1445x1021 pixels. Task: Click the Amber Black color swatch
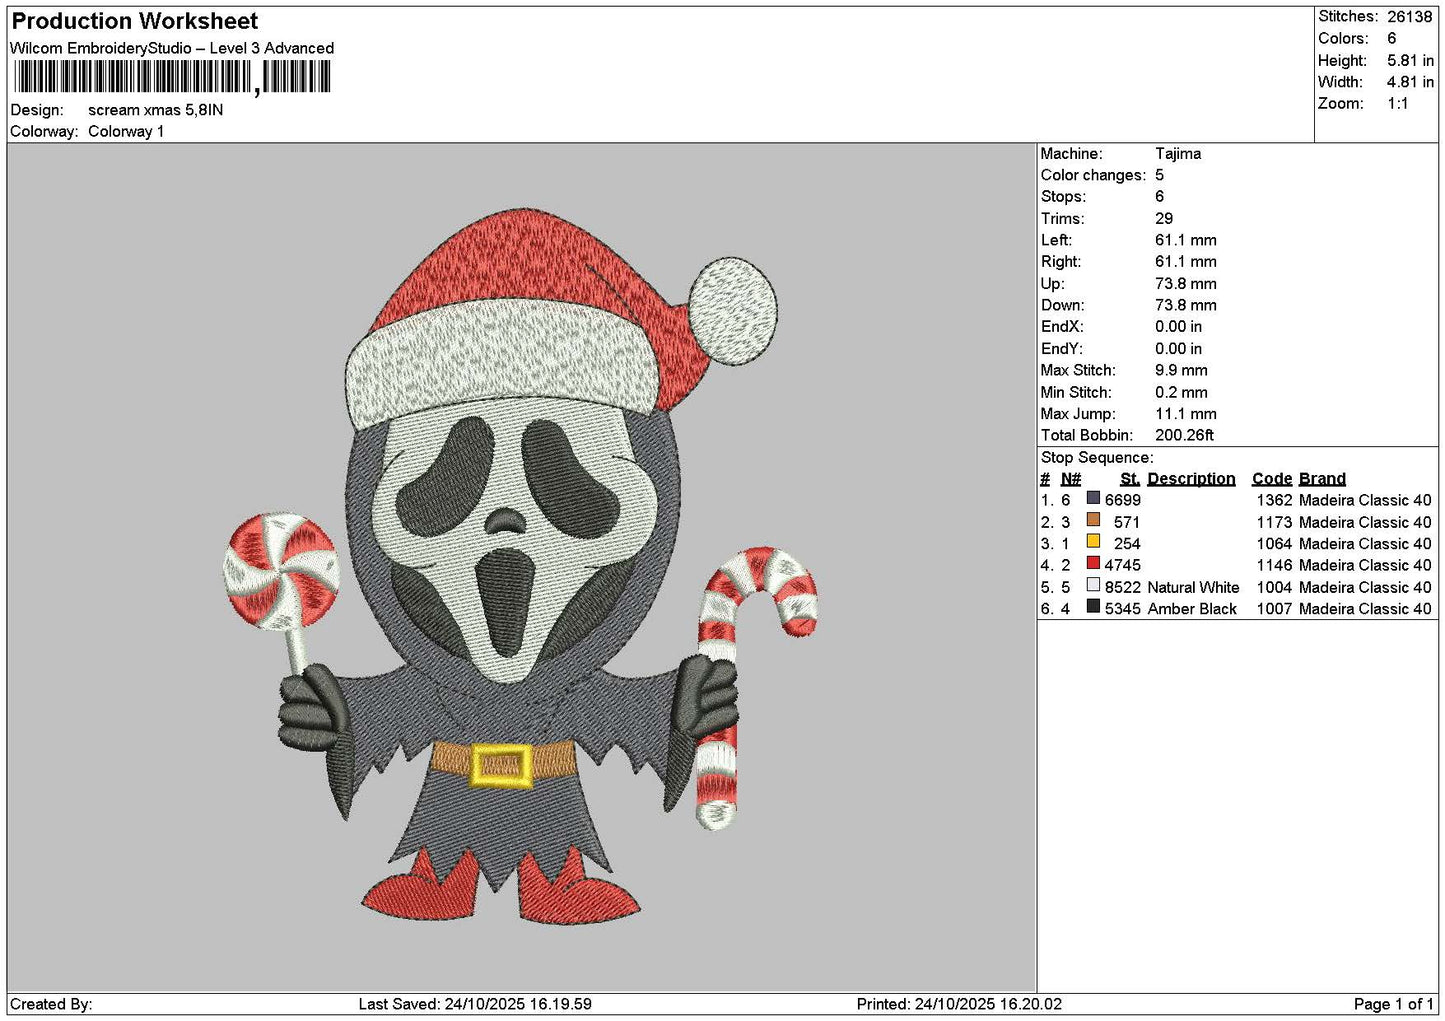click(1093, 607)
